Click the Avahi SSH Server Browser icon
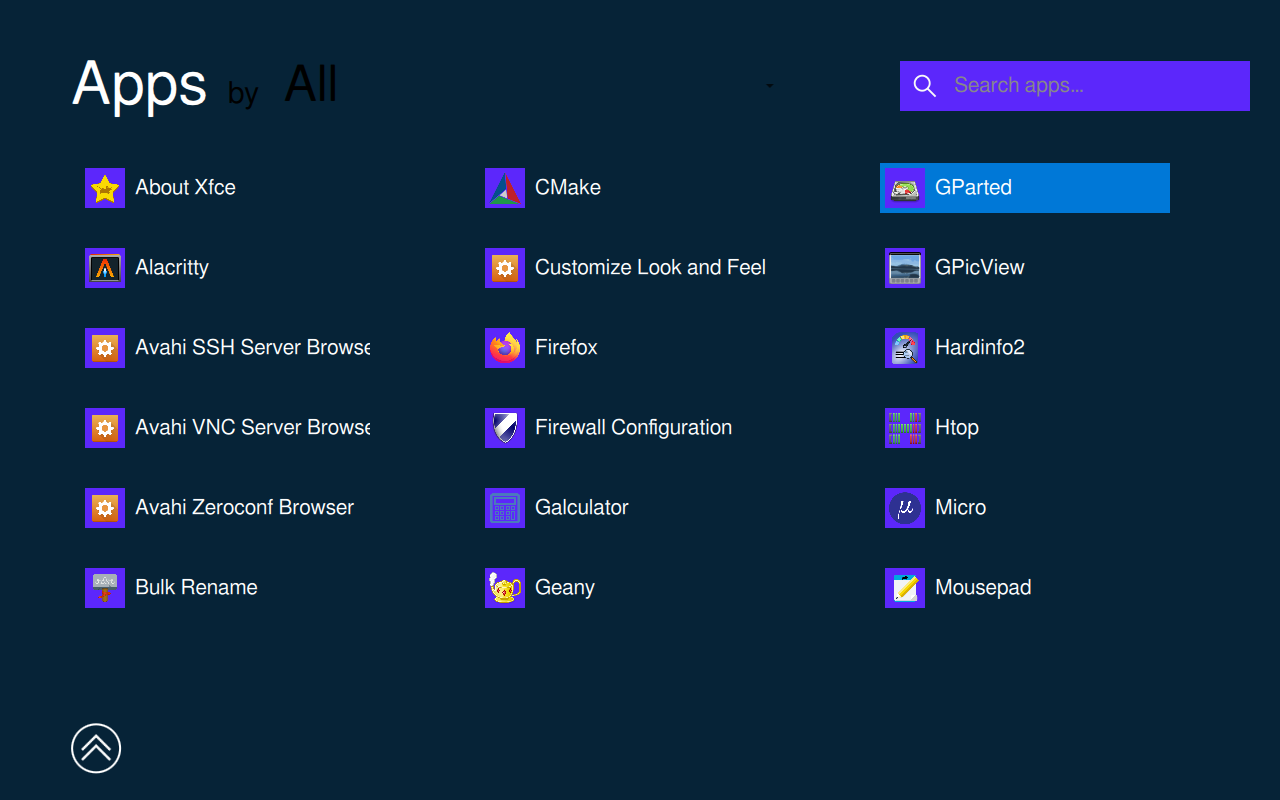The height and width of the screenshot is (800, 1280). 105,348
